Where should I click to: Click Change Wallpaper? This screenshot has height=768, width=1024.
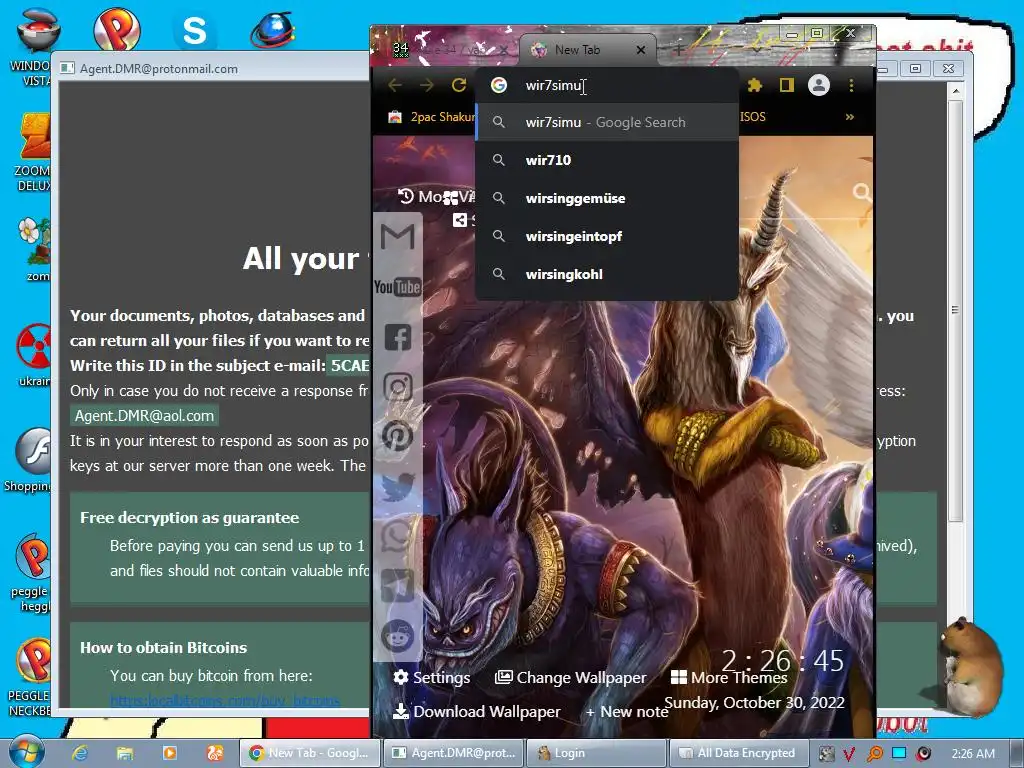[570, 678]
